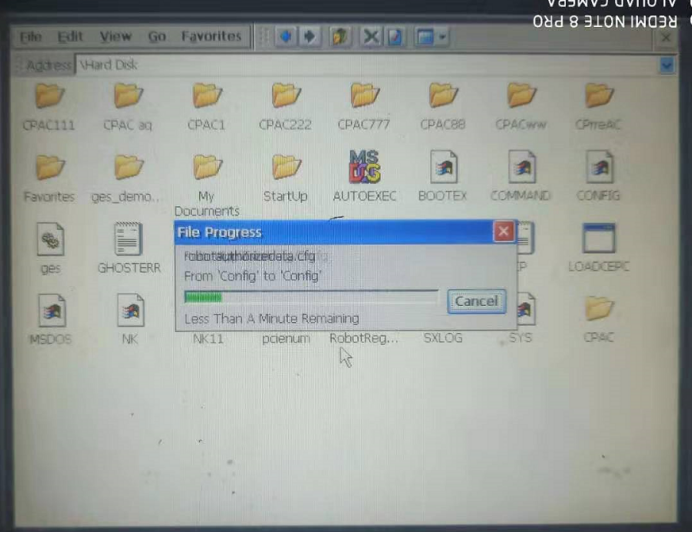Click the Delete X toolbar icon
The height and width of the screenshot is (533, 692).
point(370,37)
